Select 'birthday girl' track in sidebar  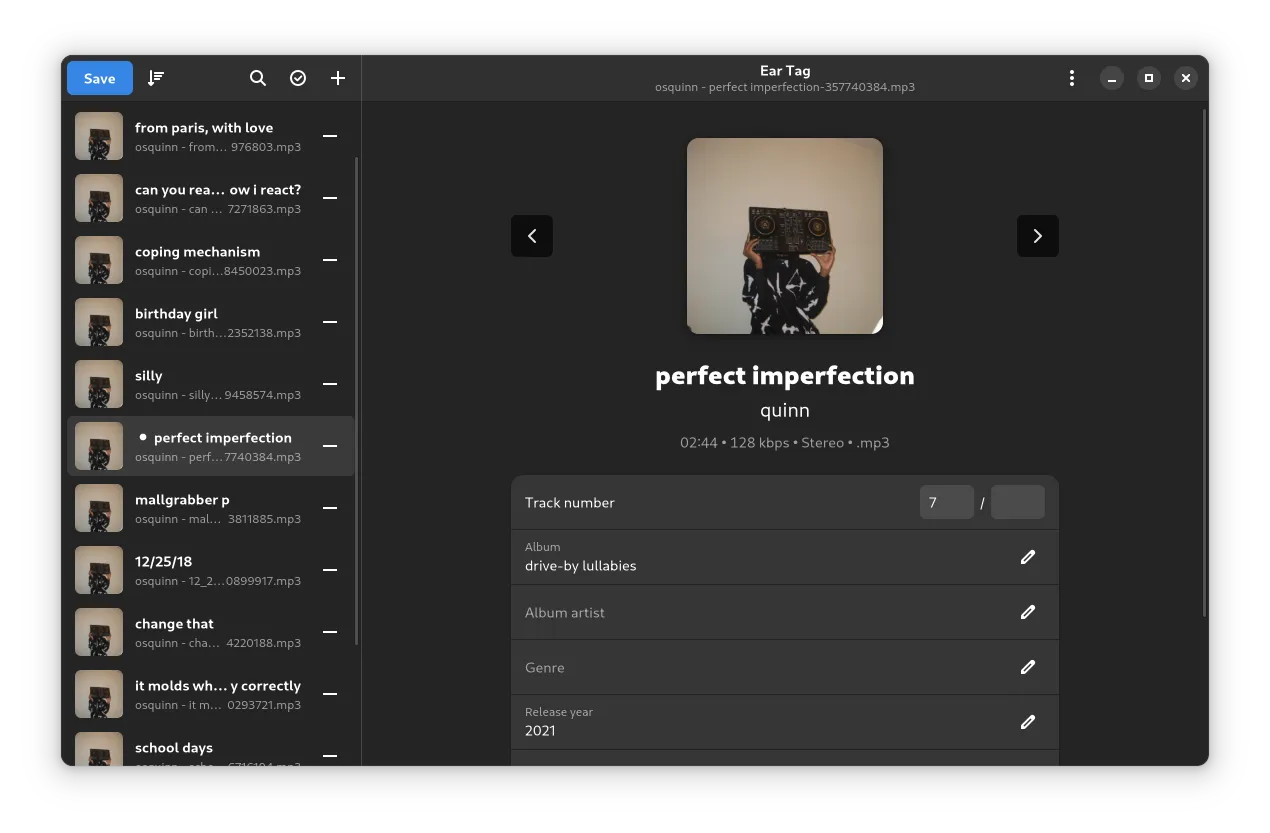pyautogui.click(x=197, y=322)
